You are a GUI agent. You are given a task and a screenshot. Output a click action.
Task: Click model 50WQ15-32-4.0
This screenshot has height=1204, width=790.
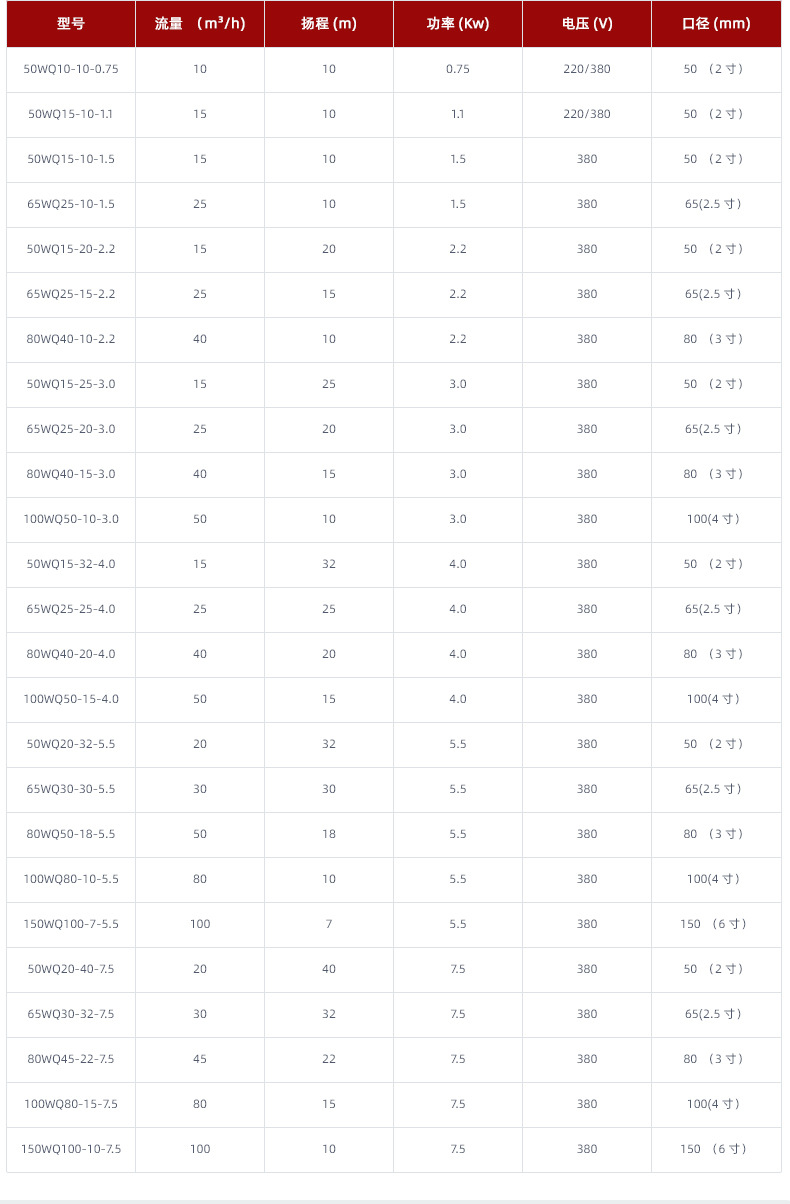[x=71, y=564]
